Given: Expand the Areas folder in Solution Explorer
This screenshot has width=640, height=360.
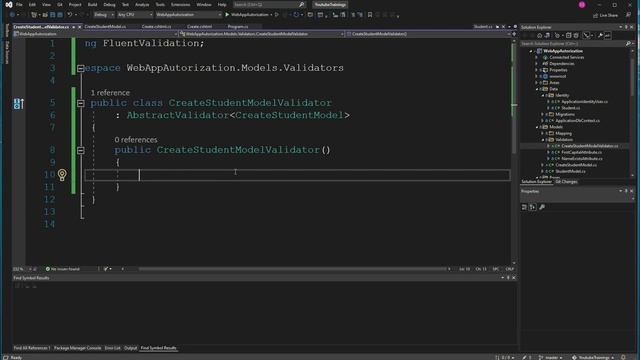Looking at the screenshot, I should click(537, 82).
